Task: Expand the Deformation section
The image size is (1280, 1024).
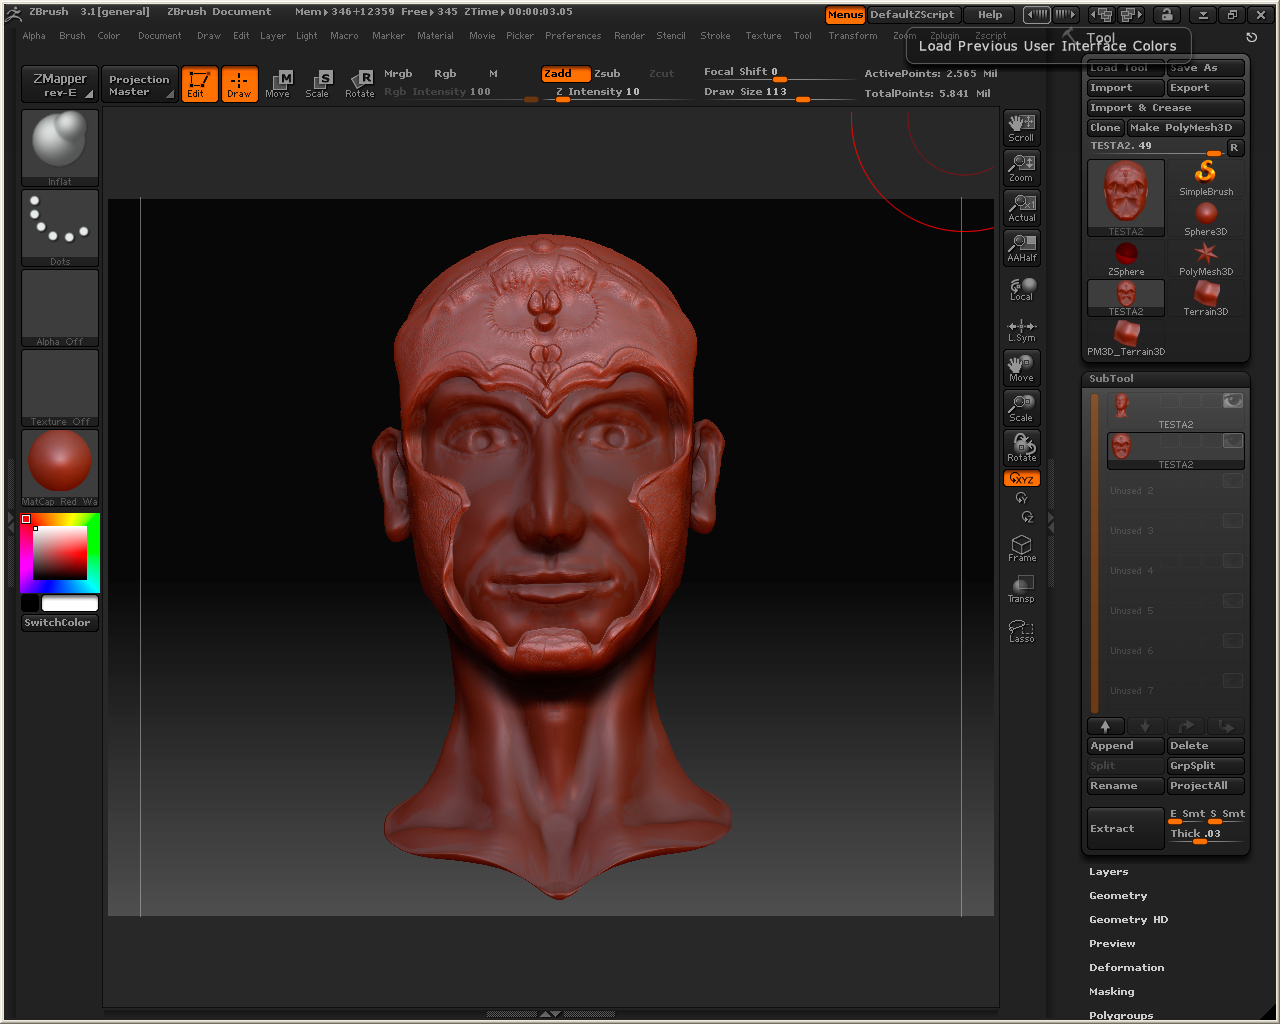Action: coord(1126,968)
